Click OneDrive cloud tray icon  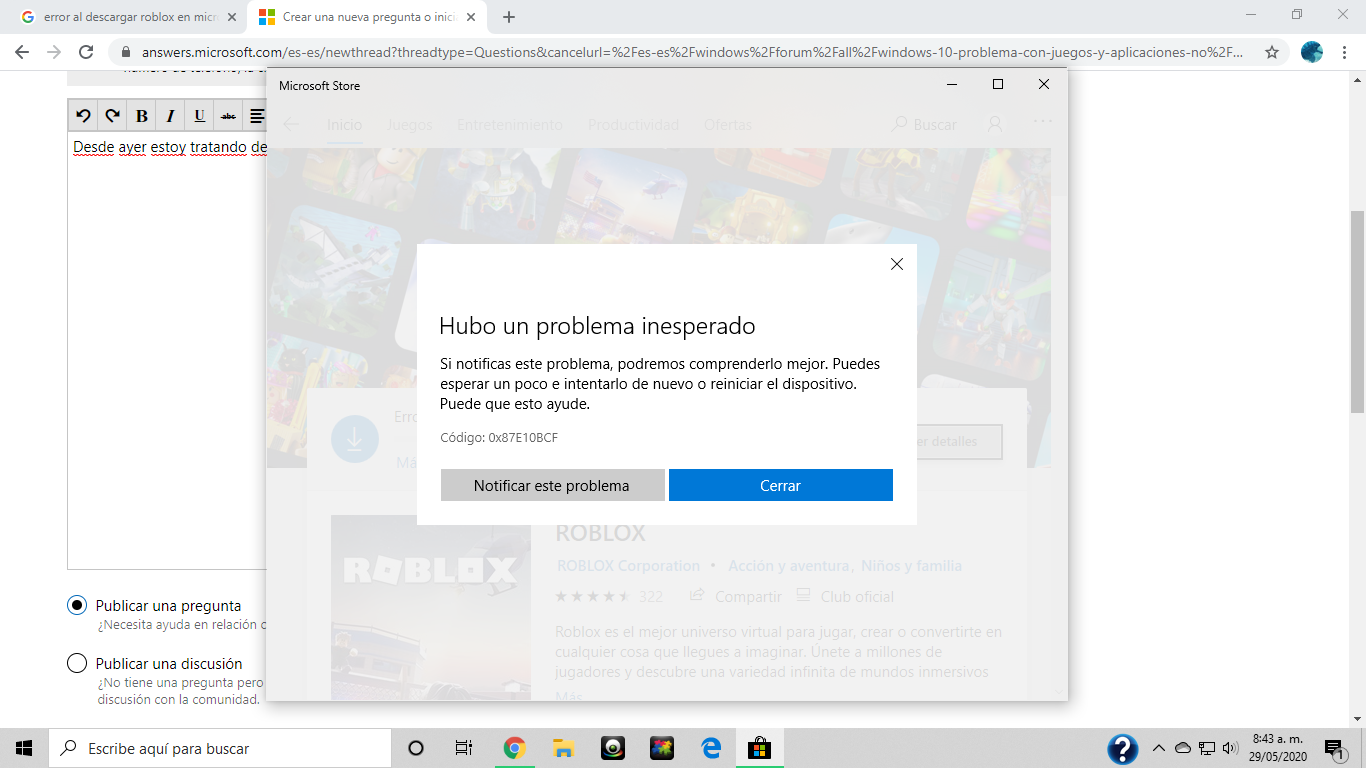pos(1183,748)
